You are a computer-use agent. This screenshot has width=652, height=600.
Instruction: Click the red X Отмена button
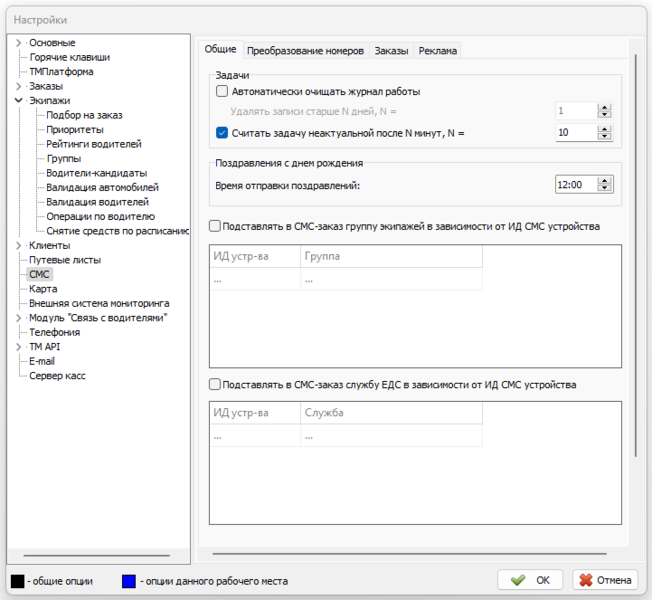604,580
